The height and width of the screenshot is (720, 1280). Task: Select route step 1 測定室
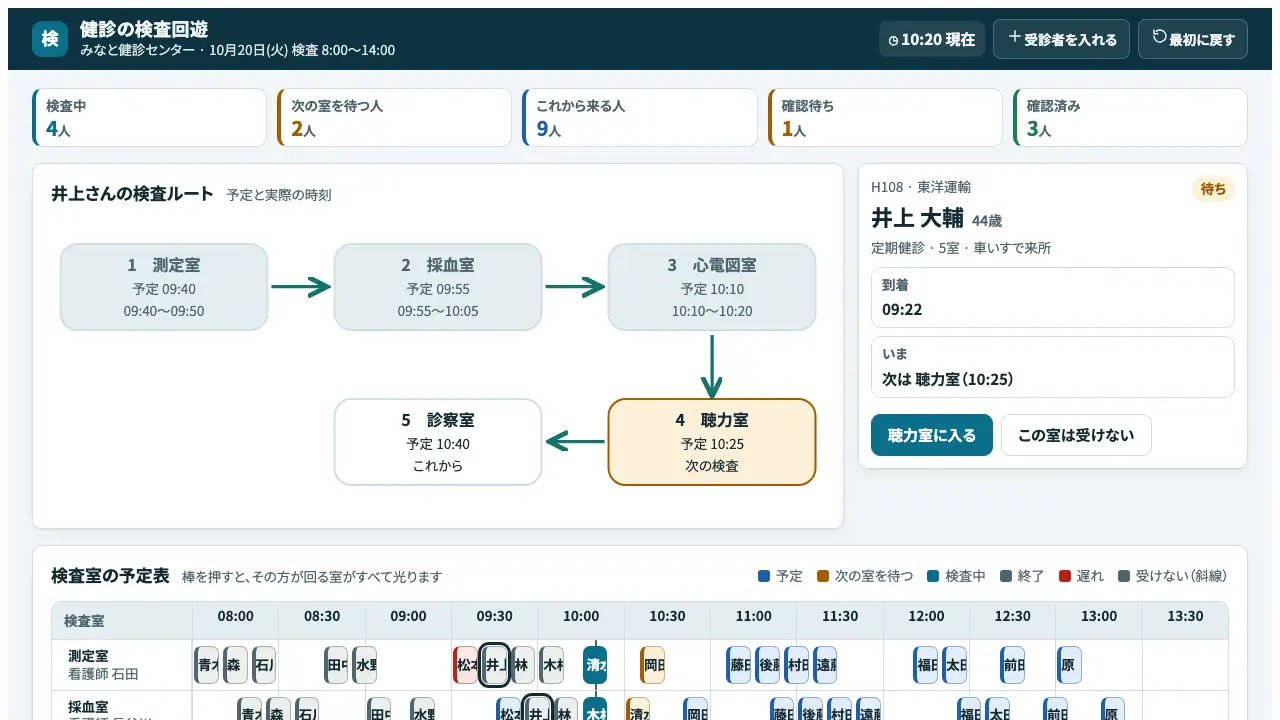point(164,287)
